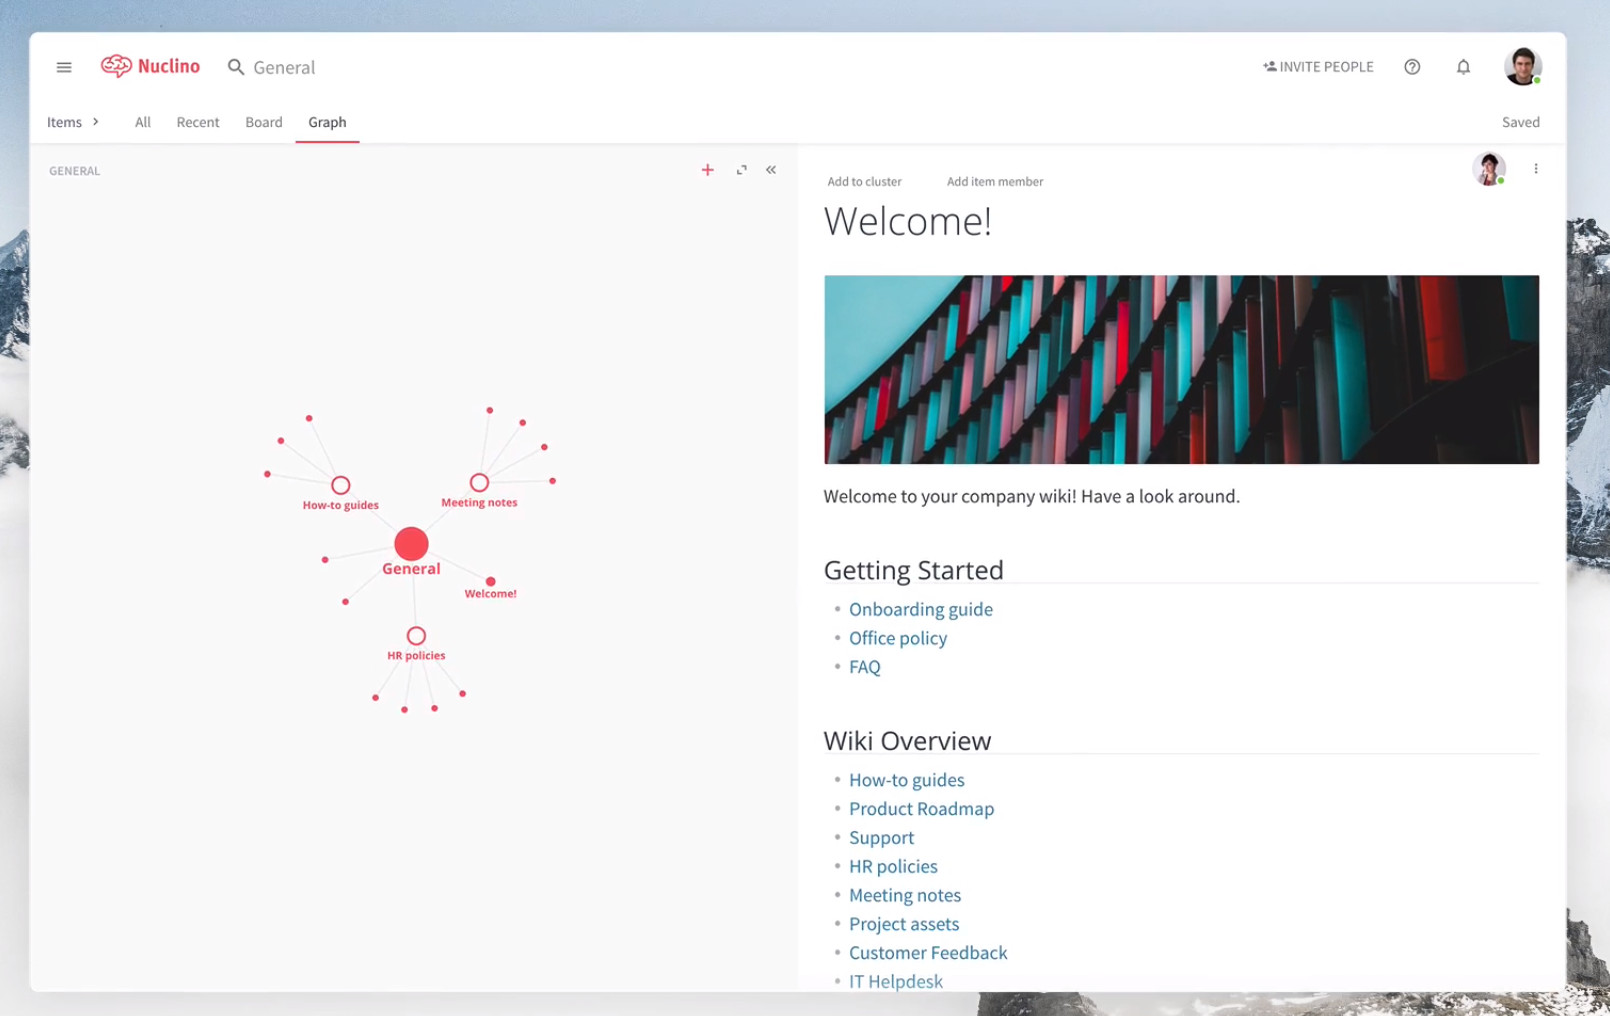Click the item member avatar
Viewport: 1610px width, 1016px height.
point(1489,169)
